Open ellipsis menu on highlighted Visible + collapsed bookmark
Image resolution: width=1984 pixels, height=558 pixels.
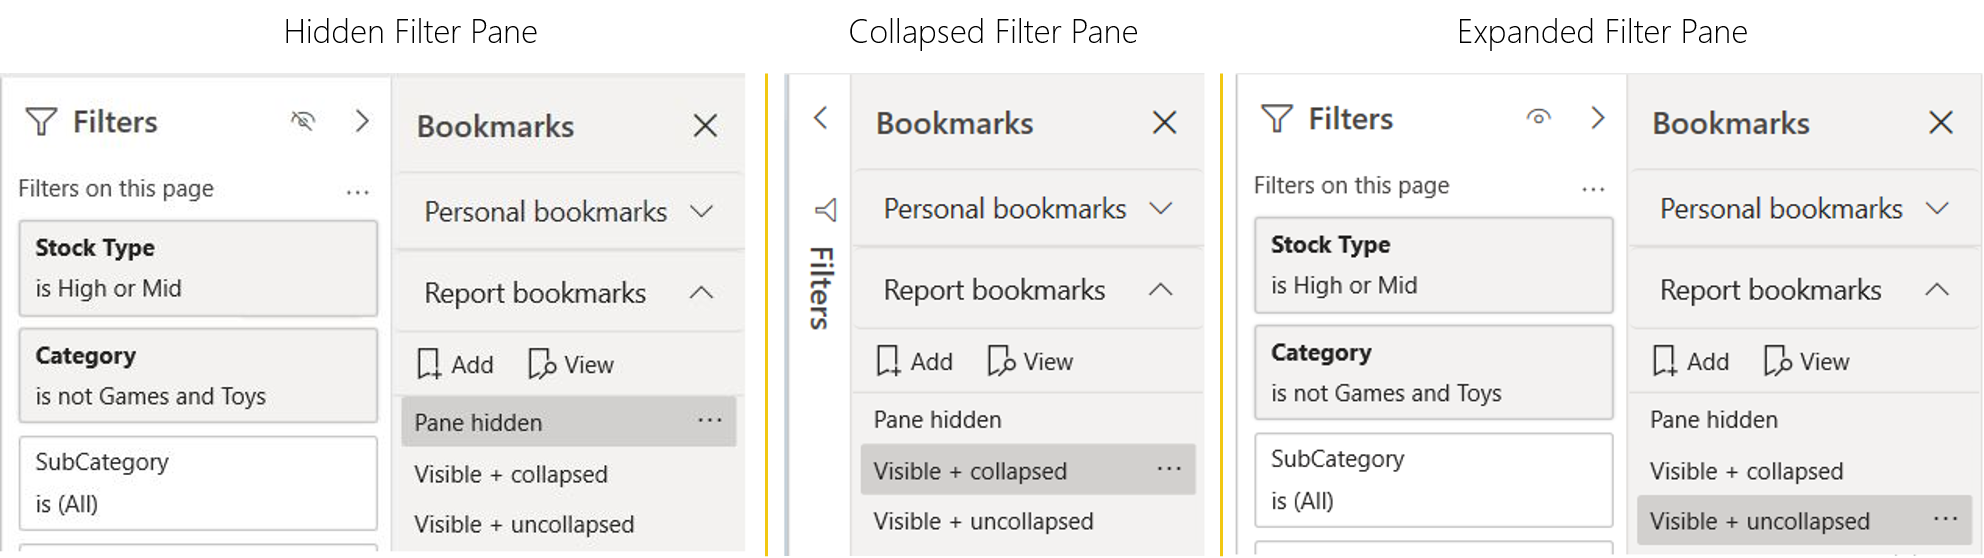tap(1168, 469)
